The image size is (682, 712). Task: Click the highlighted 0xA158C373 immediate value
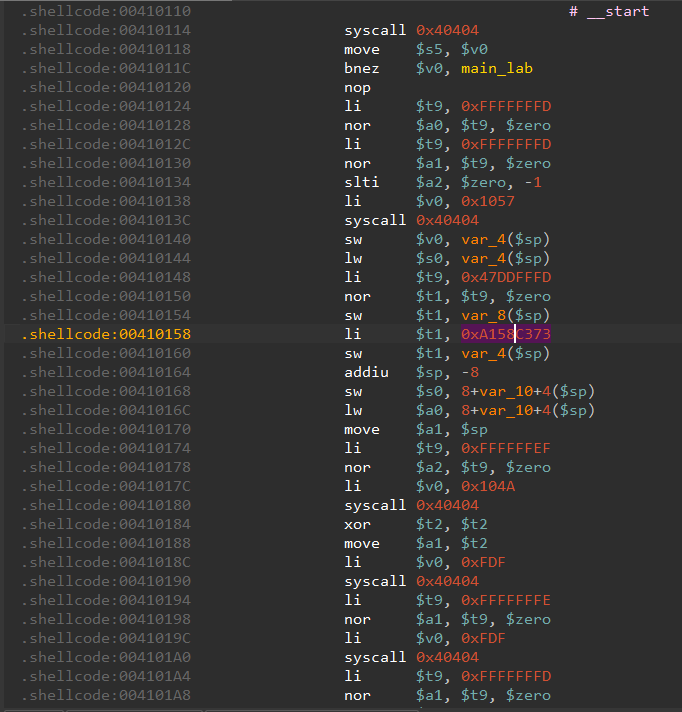tap(506, 334)
